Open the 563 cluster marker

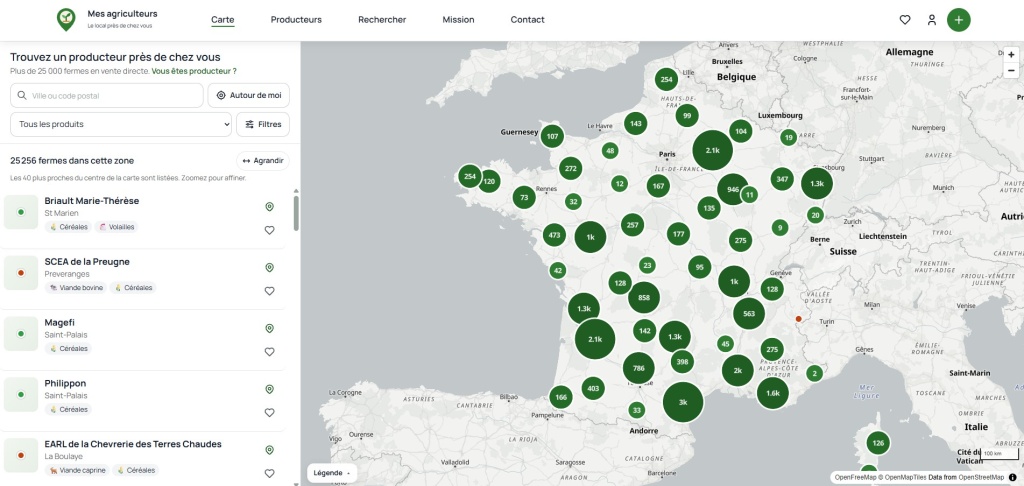pos(749,314)
